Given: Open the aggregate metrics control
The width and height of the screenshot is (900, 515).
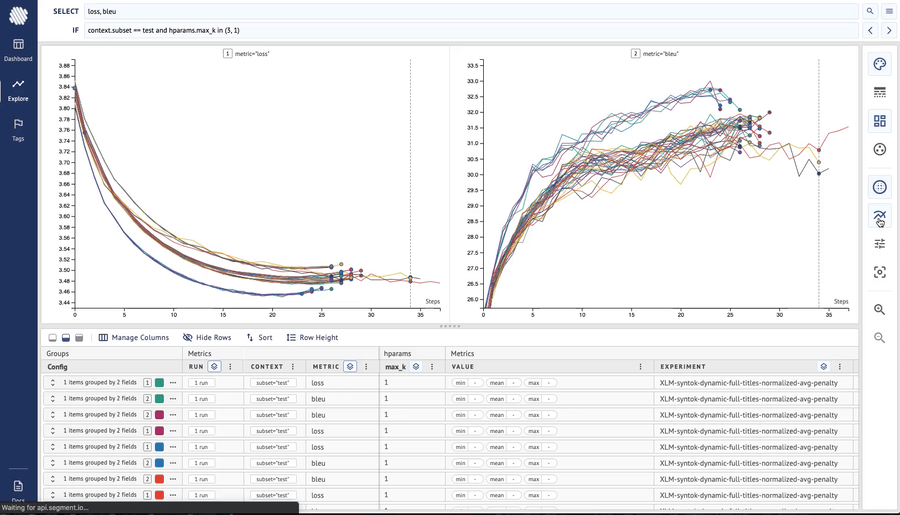Looking at the screenshot, I should (x=879, y=149).
